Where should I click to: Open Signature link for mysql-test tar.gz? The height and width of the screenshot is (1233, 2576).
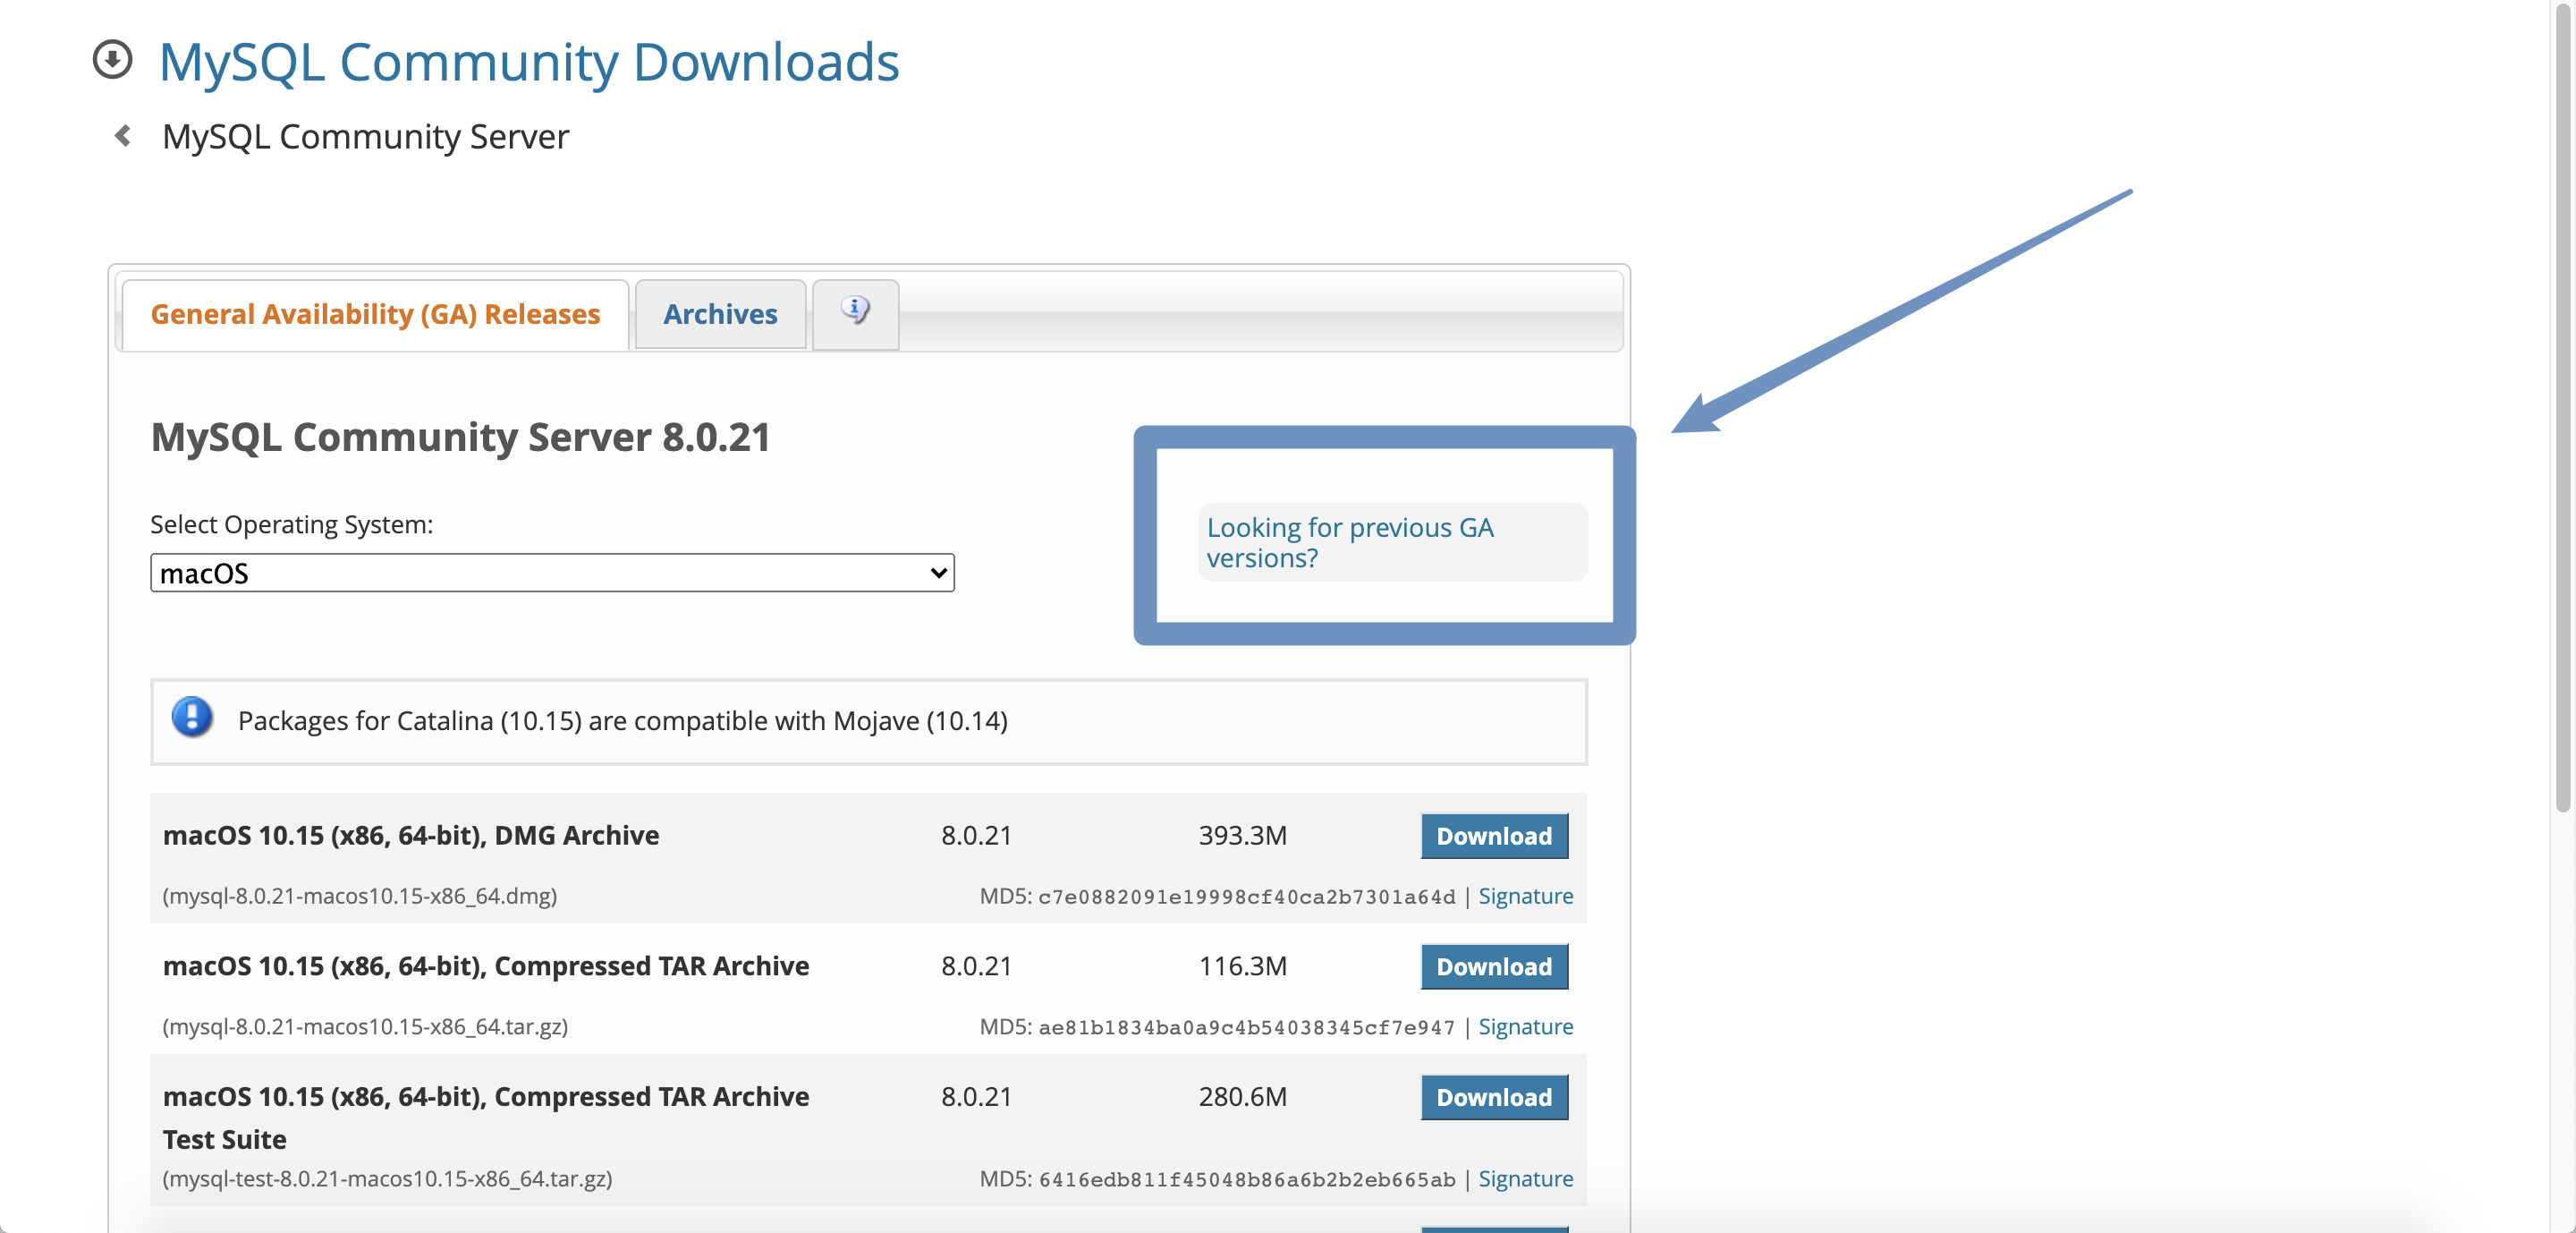(1525, 1178)
